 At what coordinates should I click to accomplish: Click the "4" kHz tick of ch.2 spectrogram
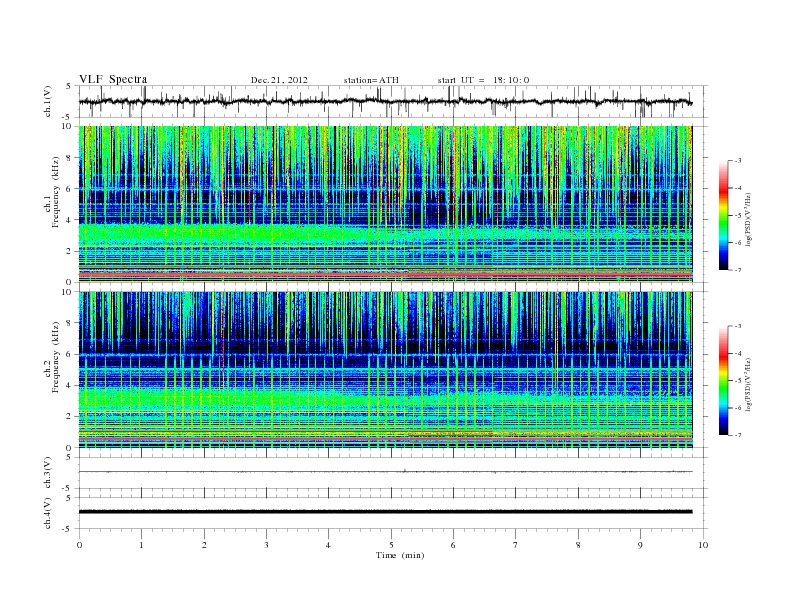click(x=69, y=385)
